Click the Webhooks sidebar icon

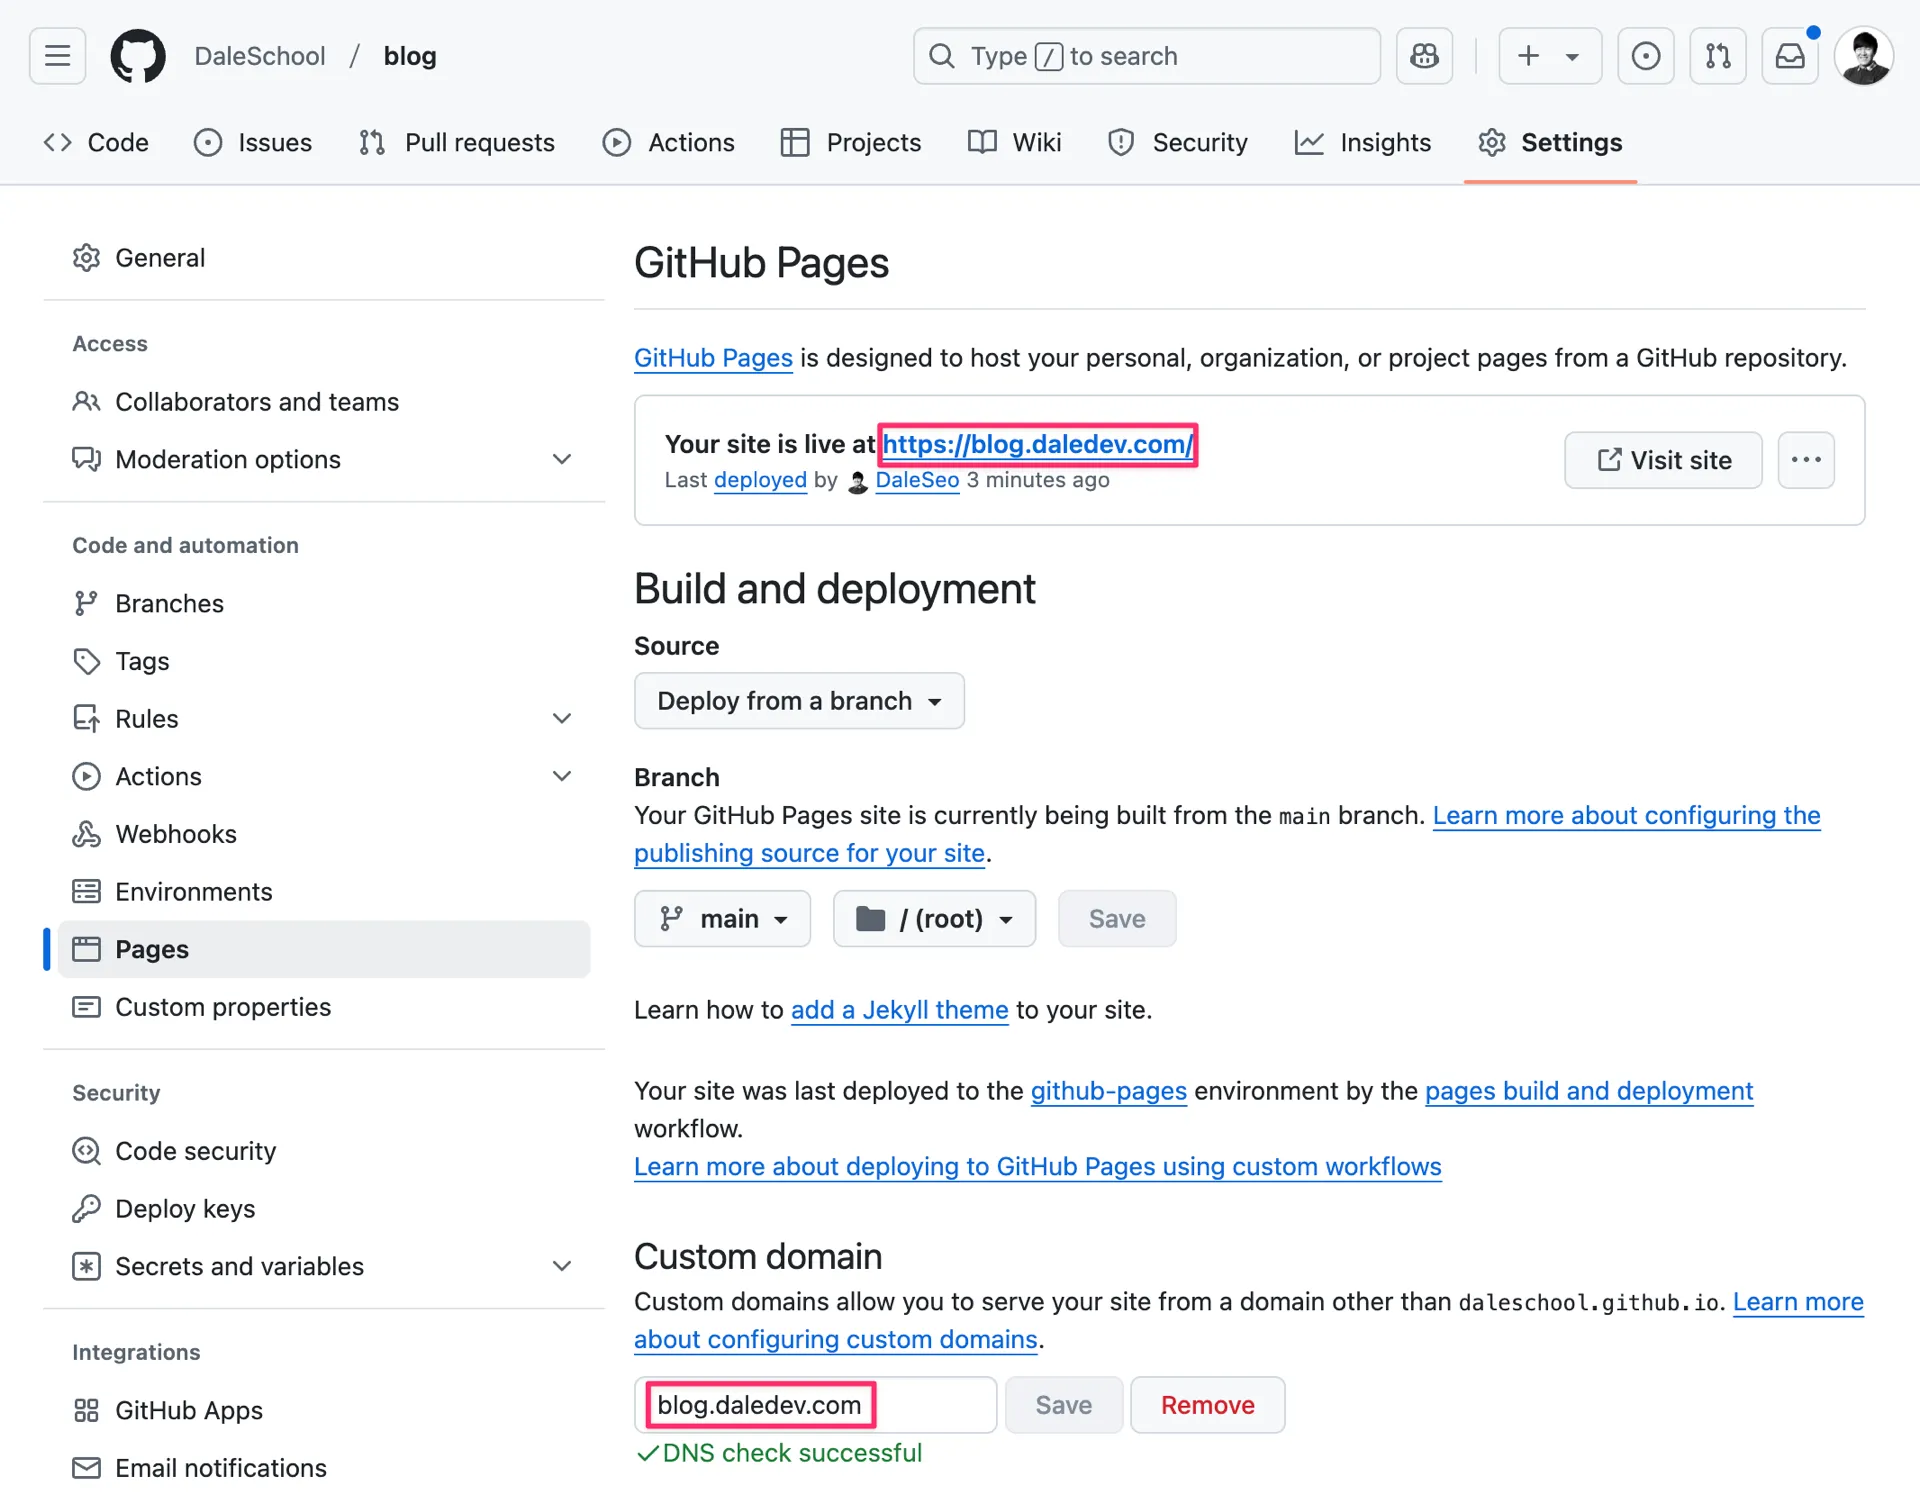(x=87, y=833)
